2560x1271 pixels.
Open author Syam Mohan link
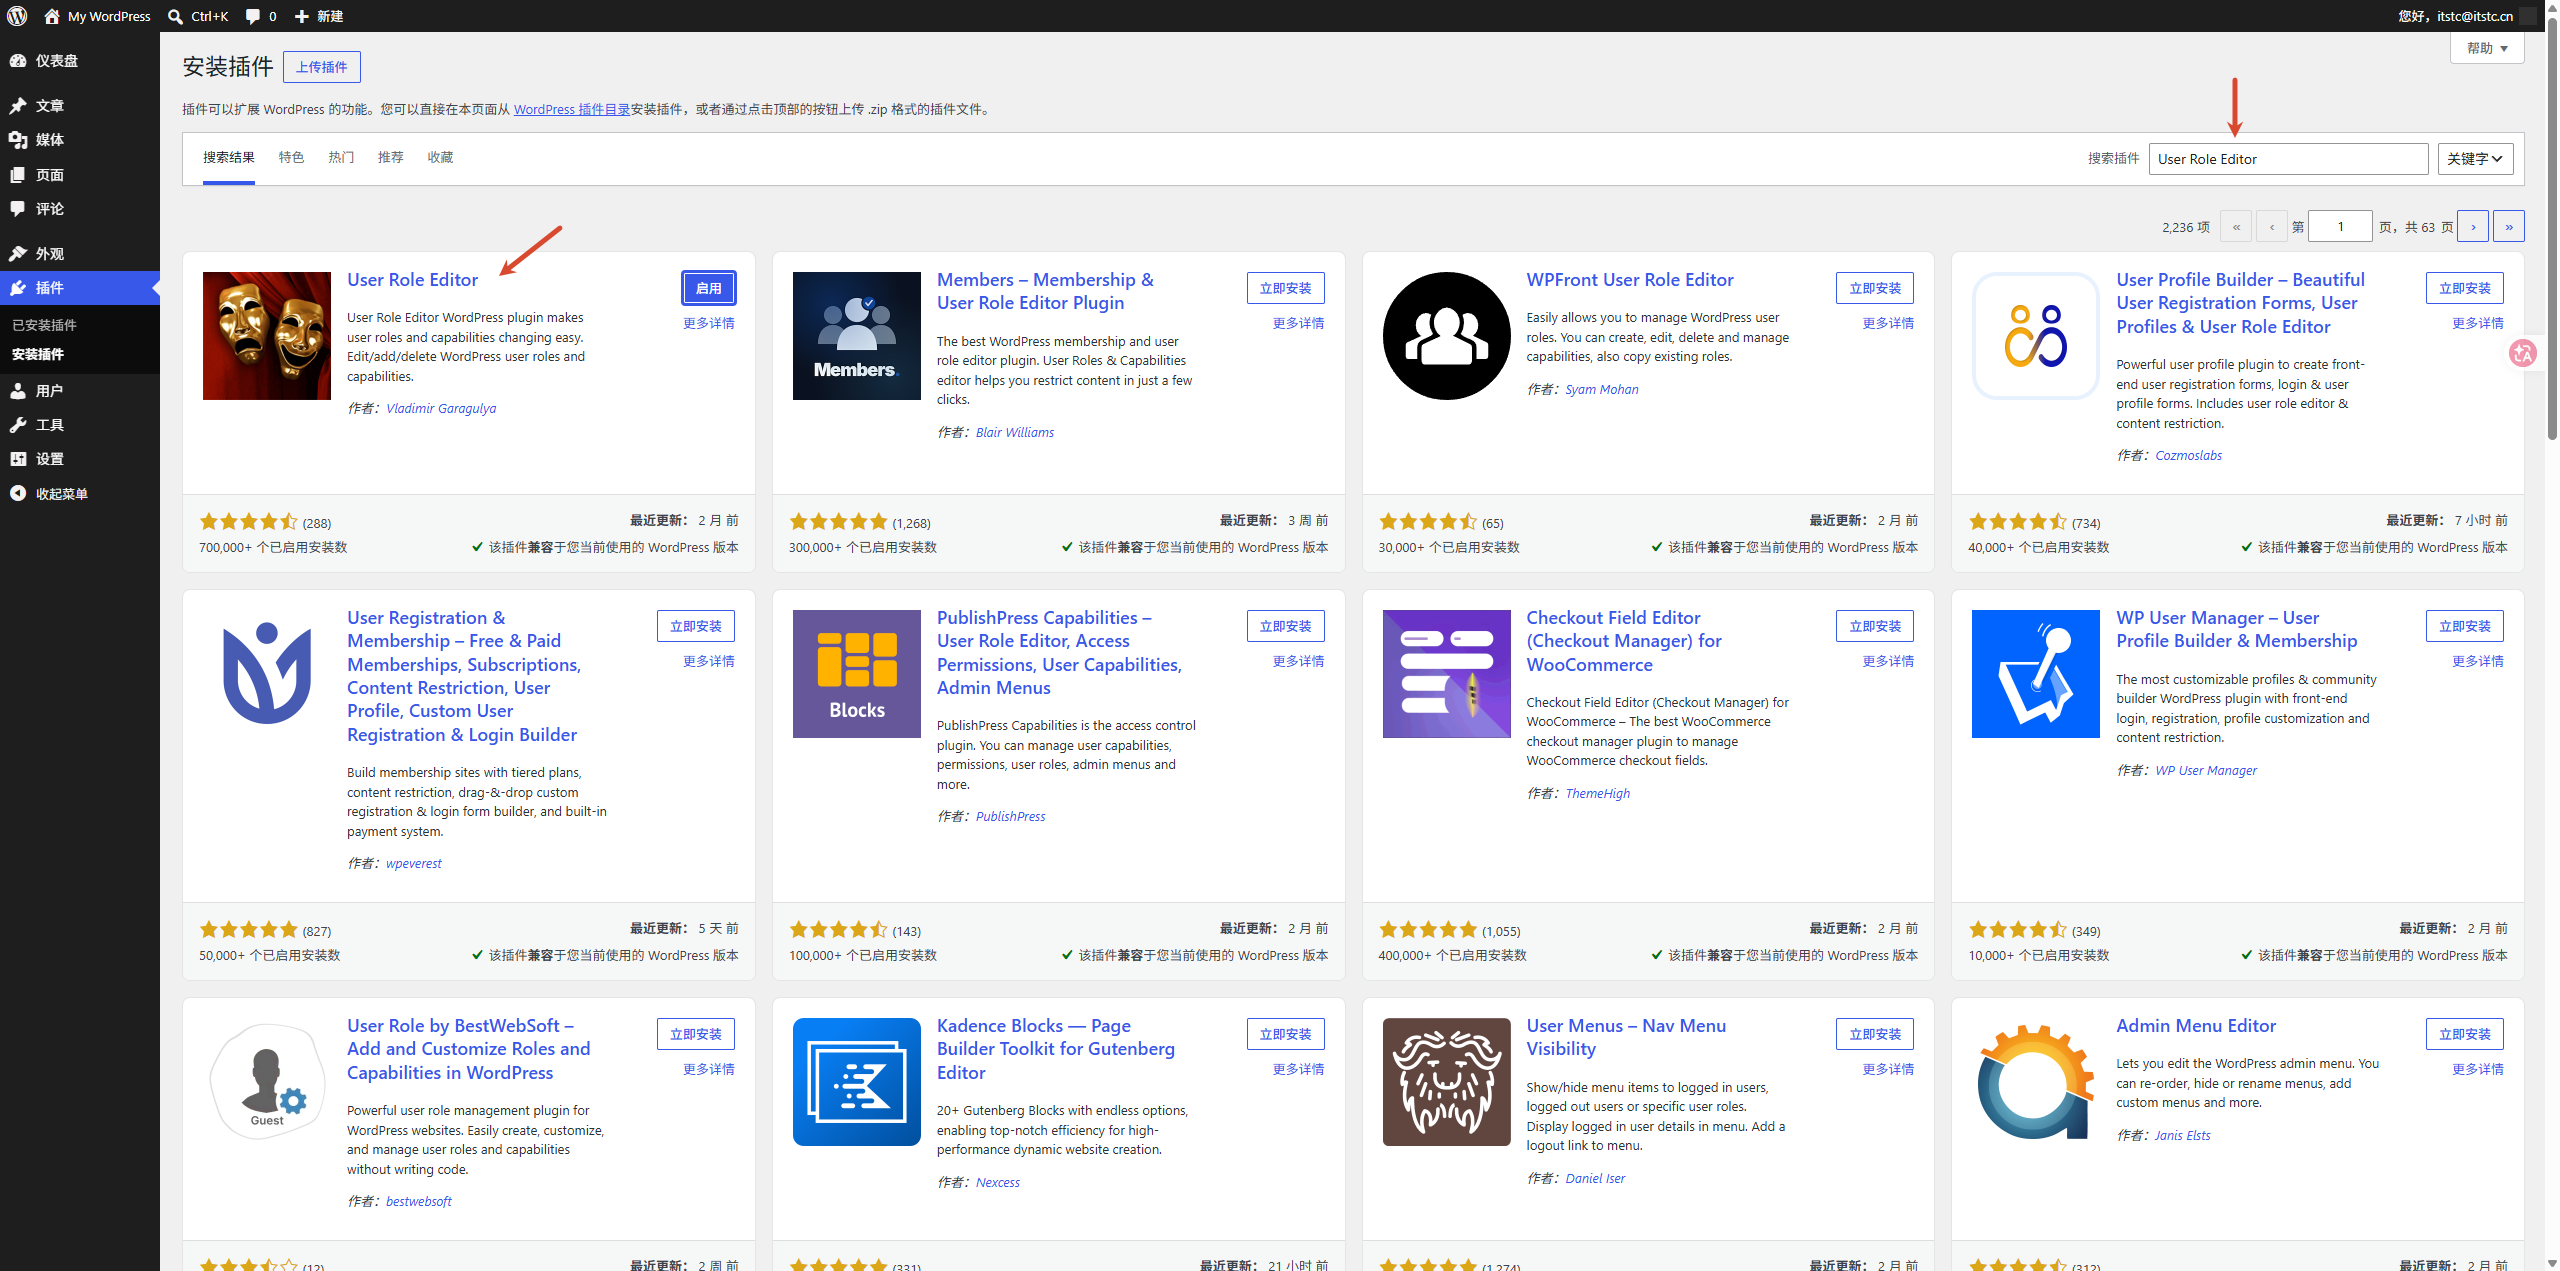coord(1602,389)
